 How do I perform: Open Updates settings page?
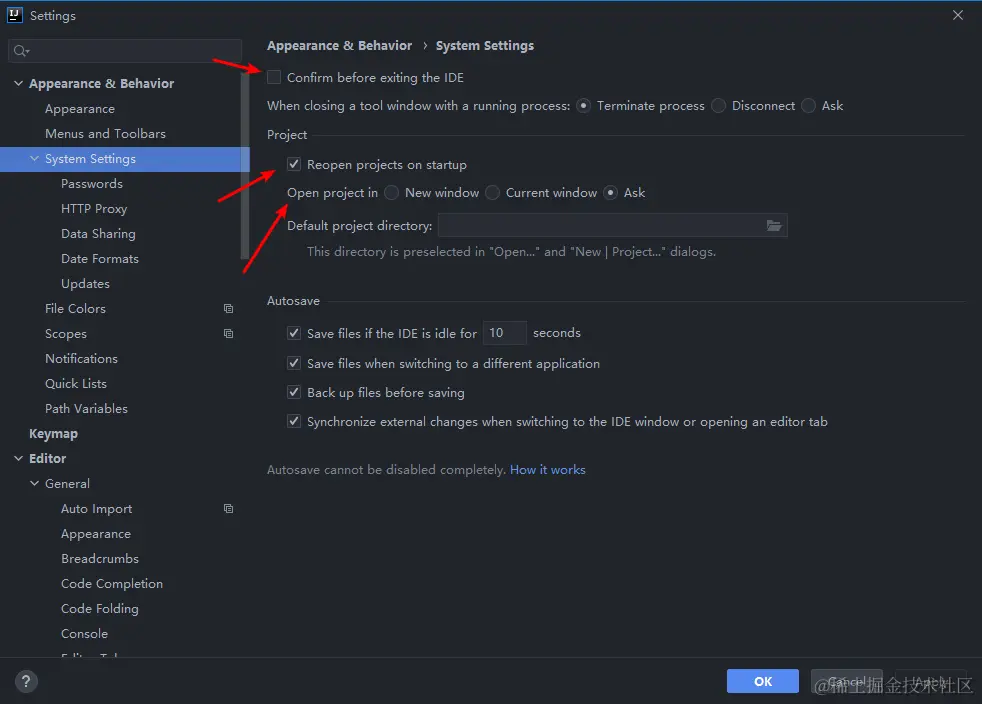[x=85, y=284]
